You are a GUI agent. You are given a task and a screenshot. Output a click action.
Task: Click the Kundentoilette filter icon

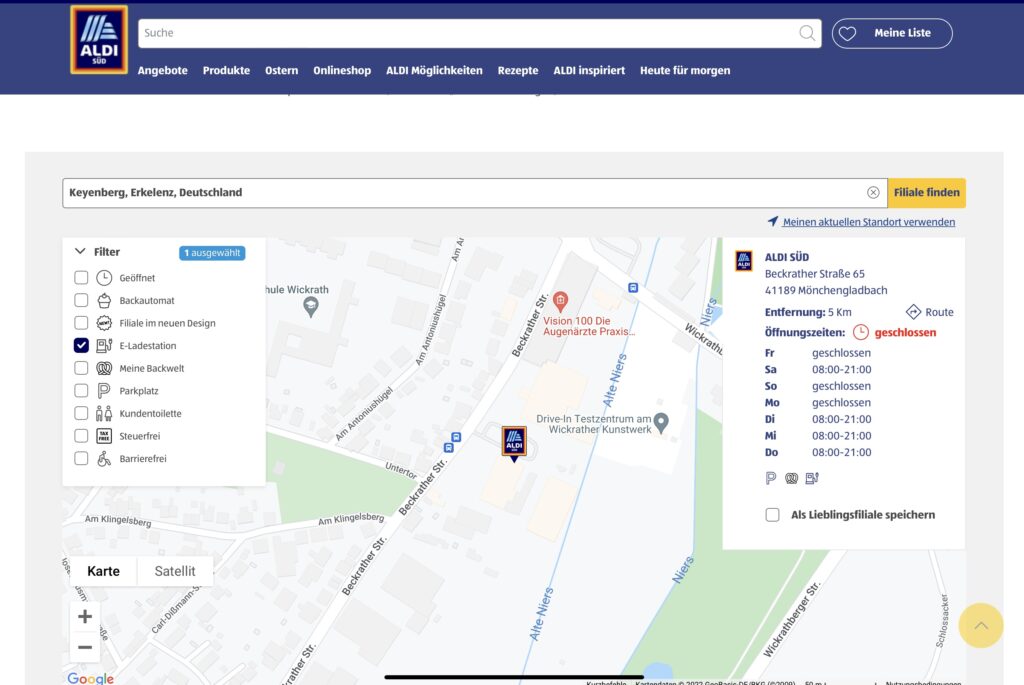click(104, 413)
